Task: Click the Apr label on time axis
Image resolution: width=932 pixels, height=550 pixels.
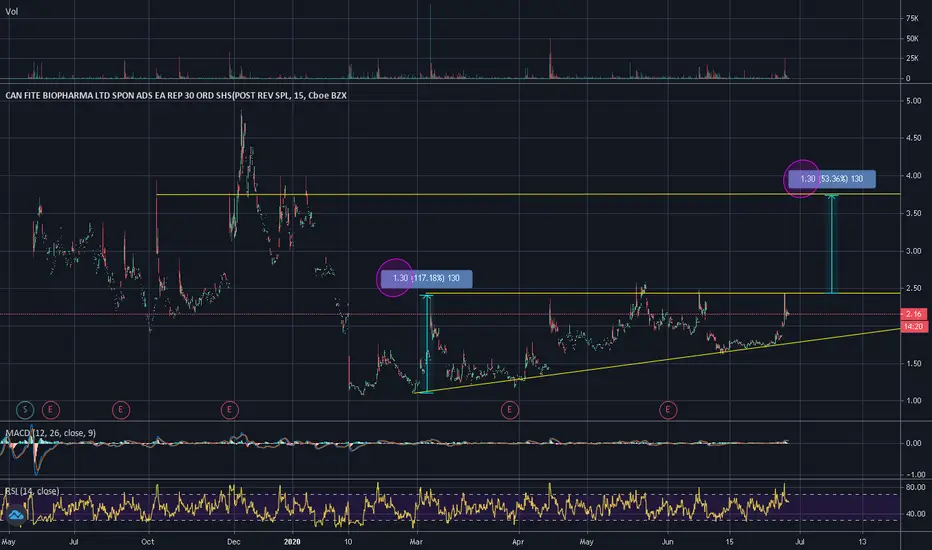Action: 518,542
